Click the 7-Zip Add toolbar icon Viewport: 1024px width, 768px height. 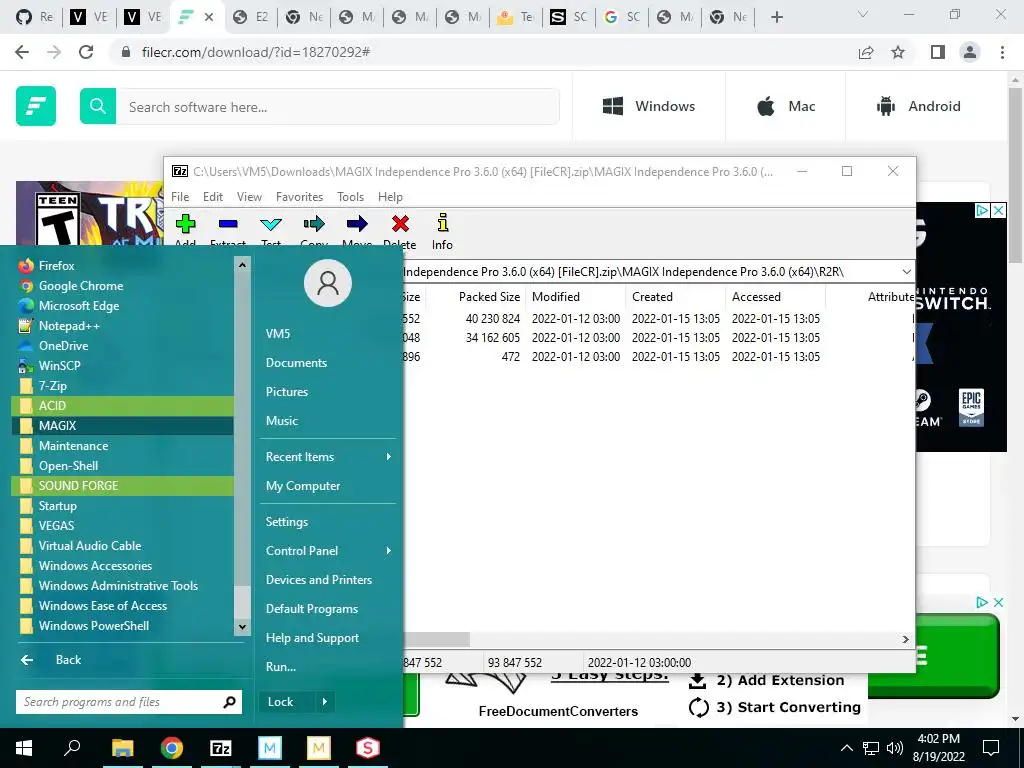[x=185, y=225]
